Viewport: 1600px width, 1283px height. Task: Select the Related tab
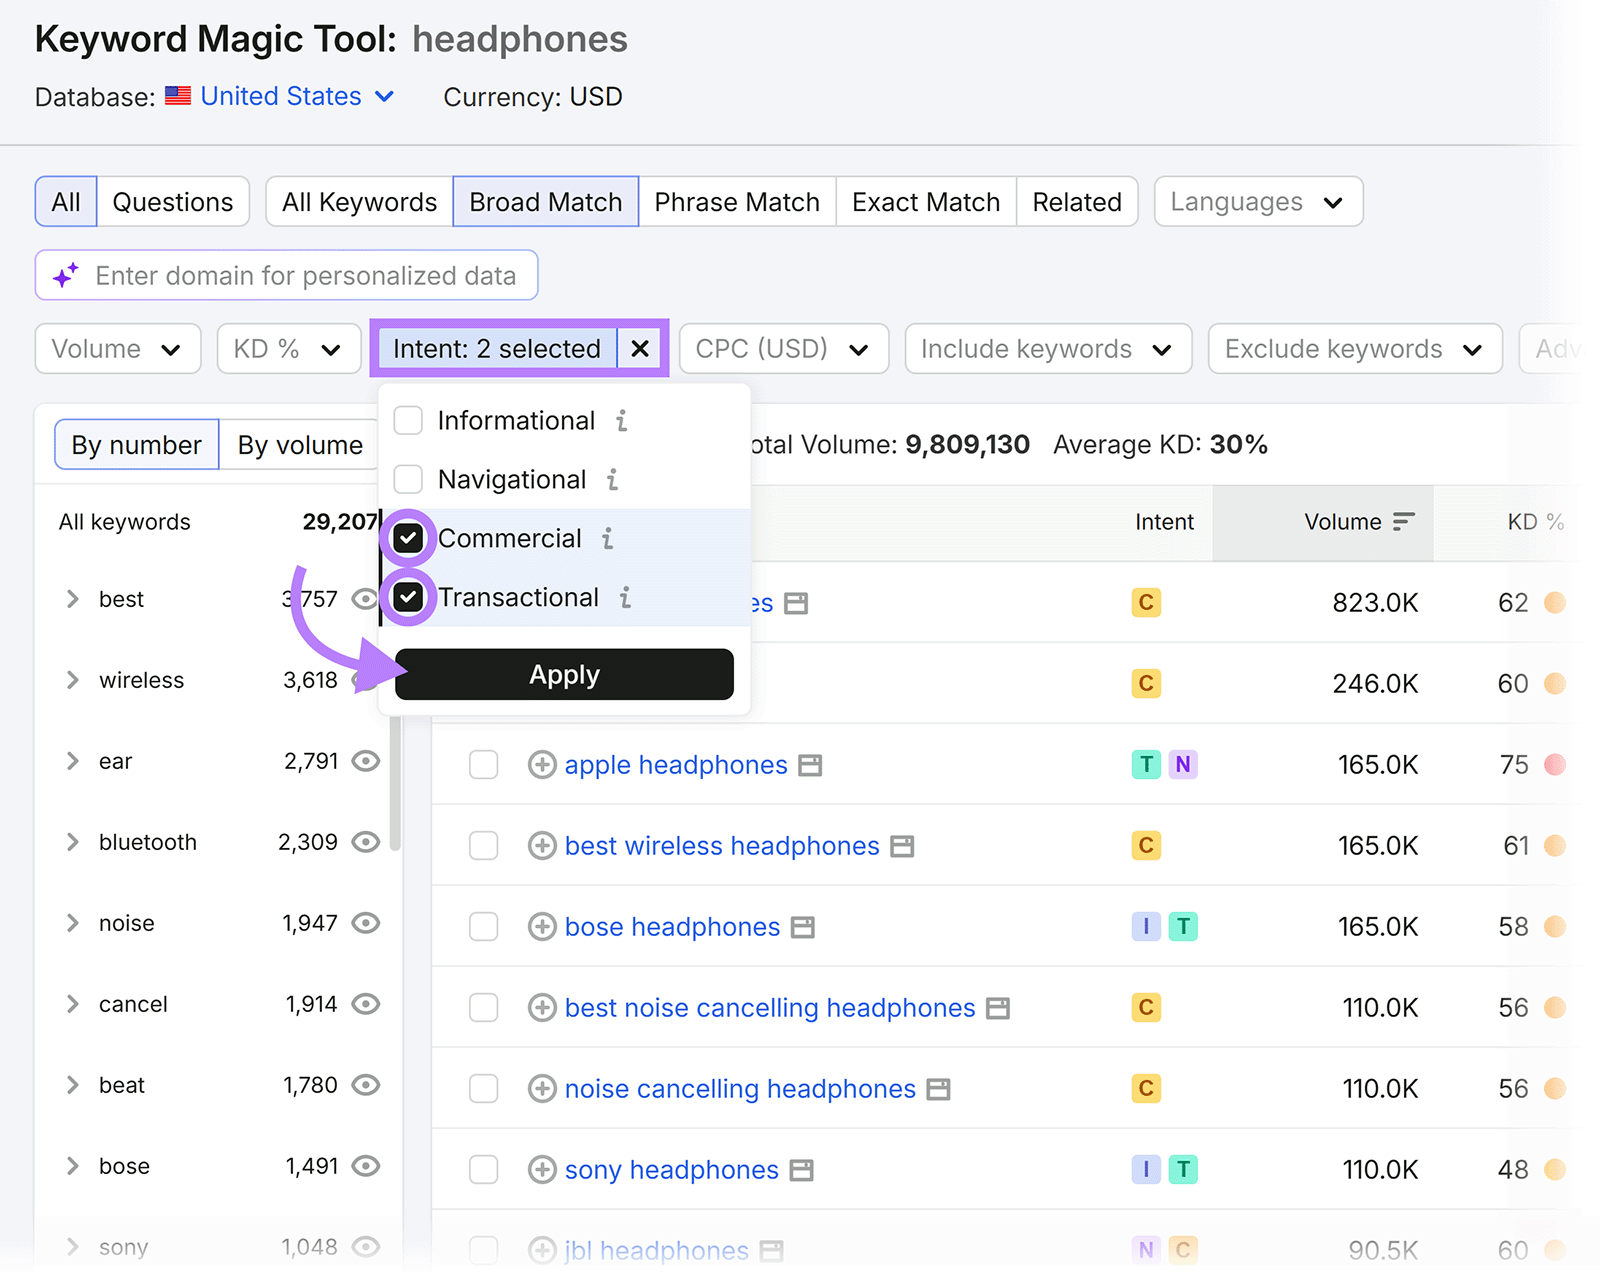click(x=1077, y=202)
